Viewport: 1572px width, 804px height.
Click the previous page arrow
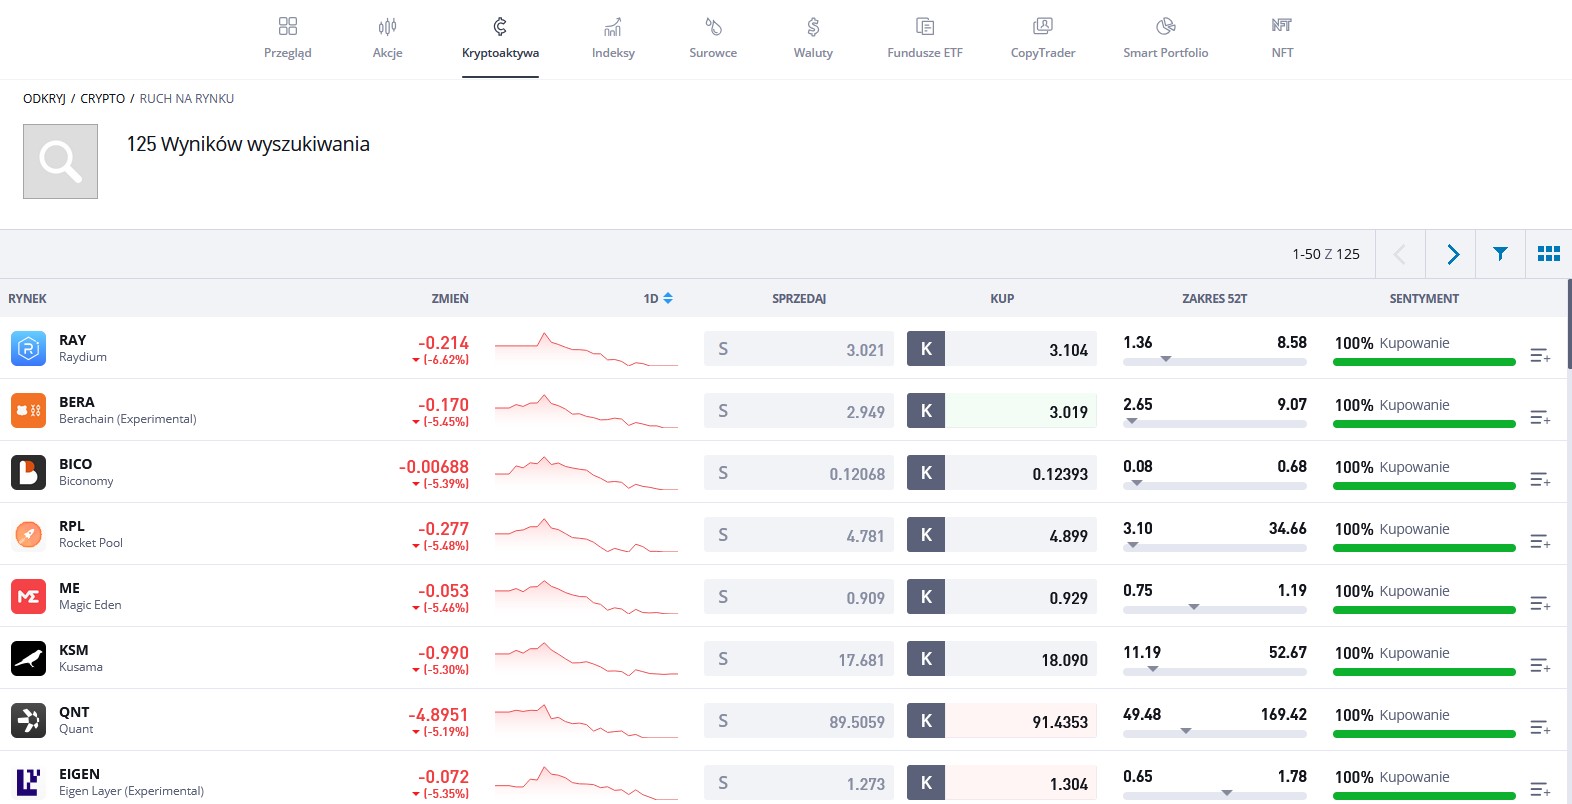[x=1400, y=254]
